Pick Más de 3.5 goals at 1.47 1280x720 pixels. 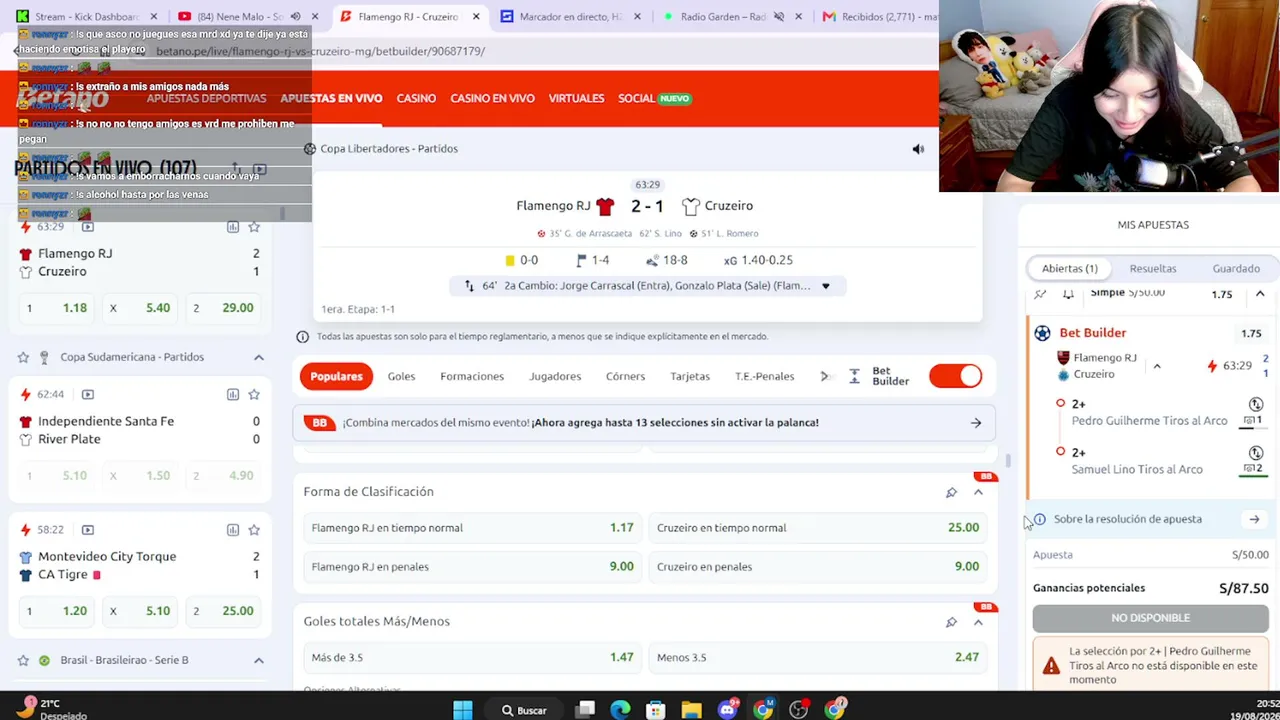pos(472,658)
